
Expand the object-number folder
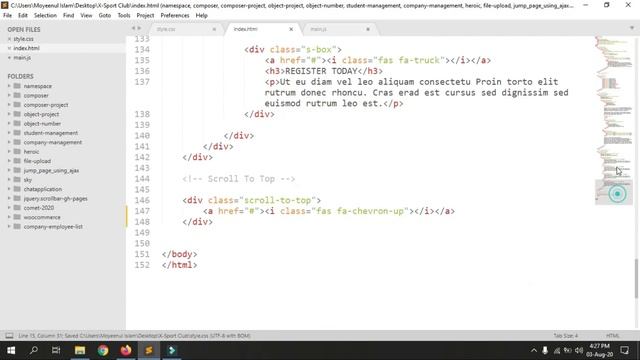[9, 124]
